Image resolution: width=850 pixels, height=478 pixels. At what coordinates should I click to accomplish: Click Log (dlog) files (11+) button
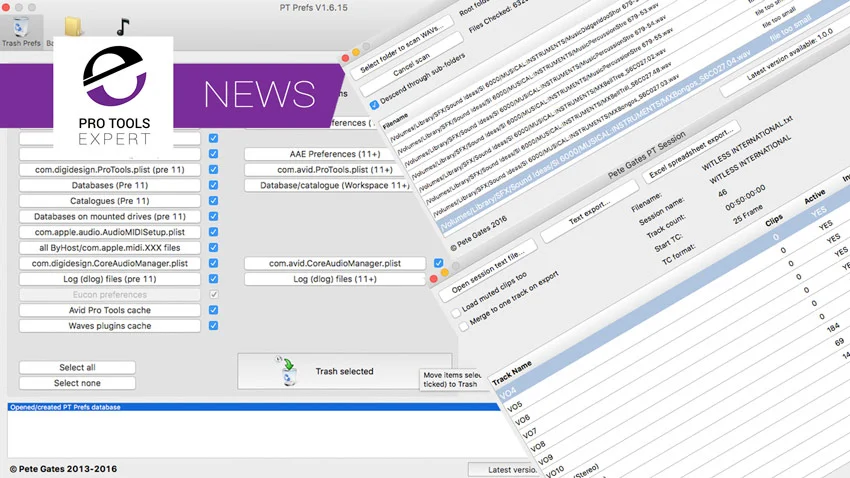click(334, 279)
